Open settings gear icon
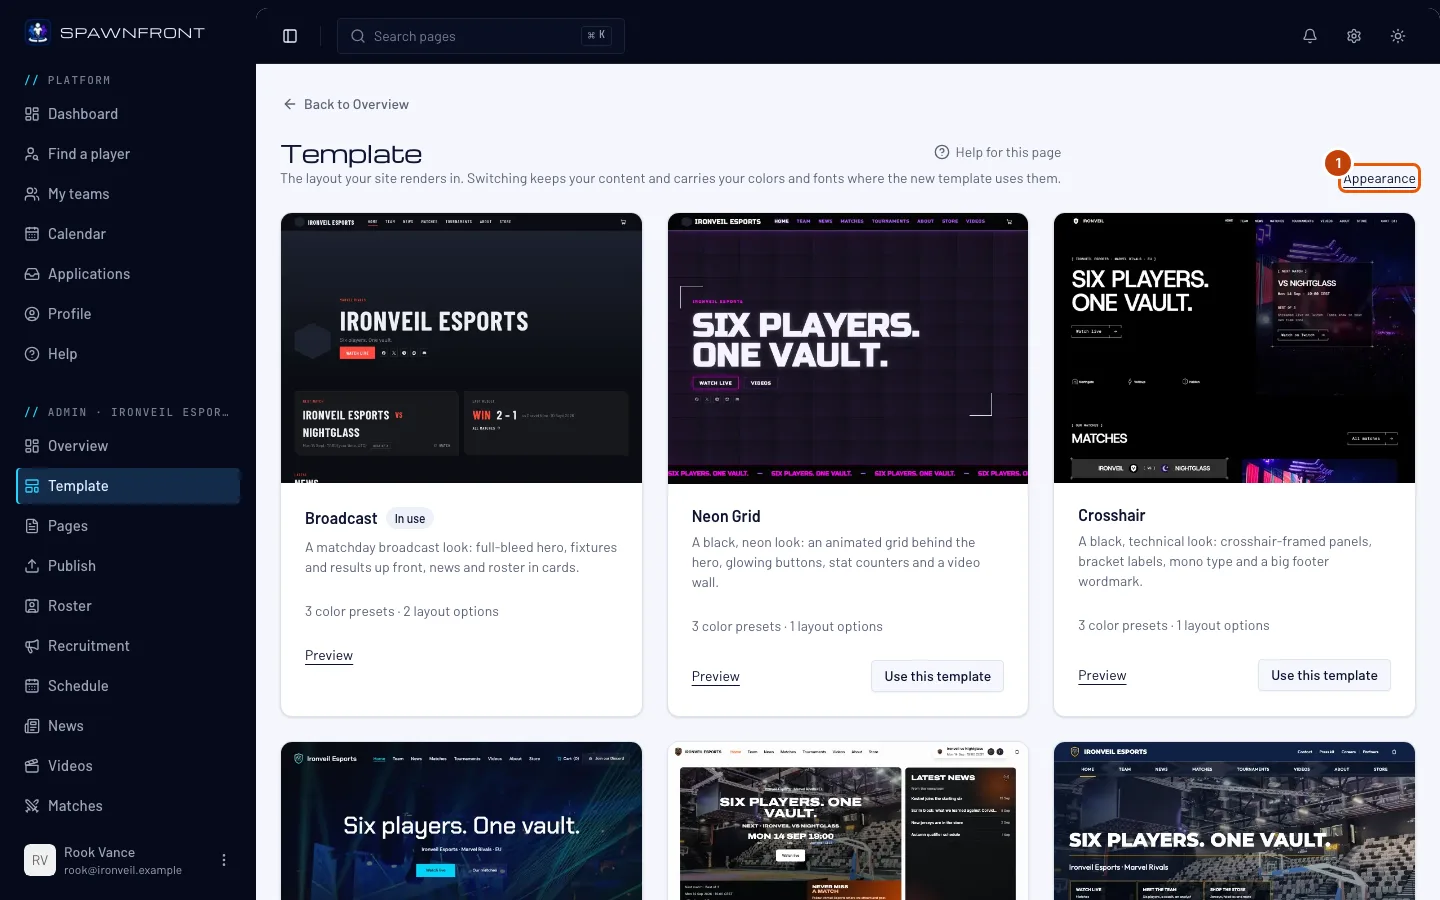 pos(1354,36)
